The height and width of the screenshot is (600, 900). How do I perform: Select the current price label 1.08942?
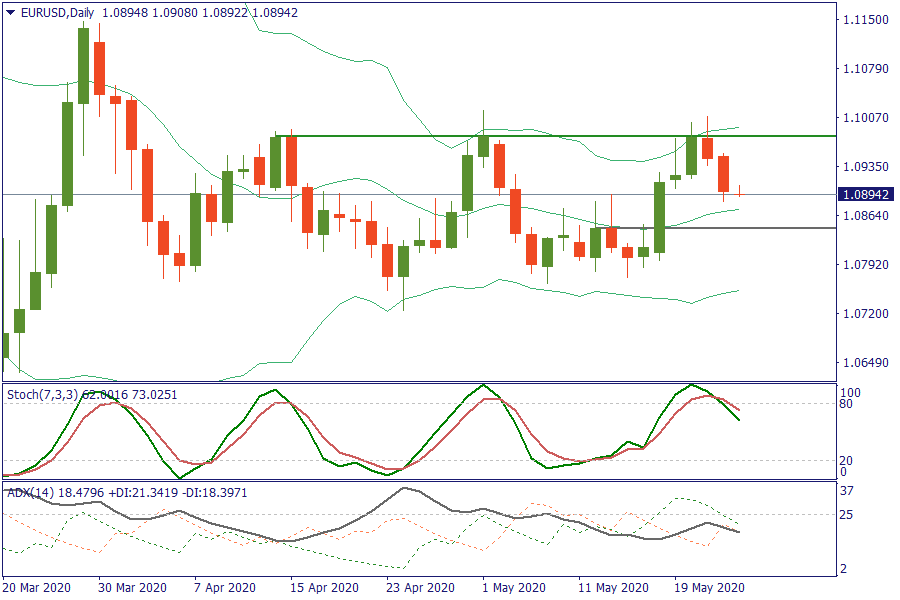pos(866,195)
